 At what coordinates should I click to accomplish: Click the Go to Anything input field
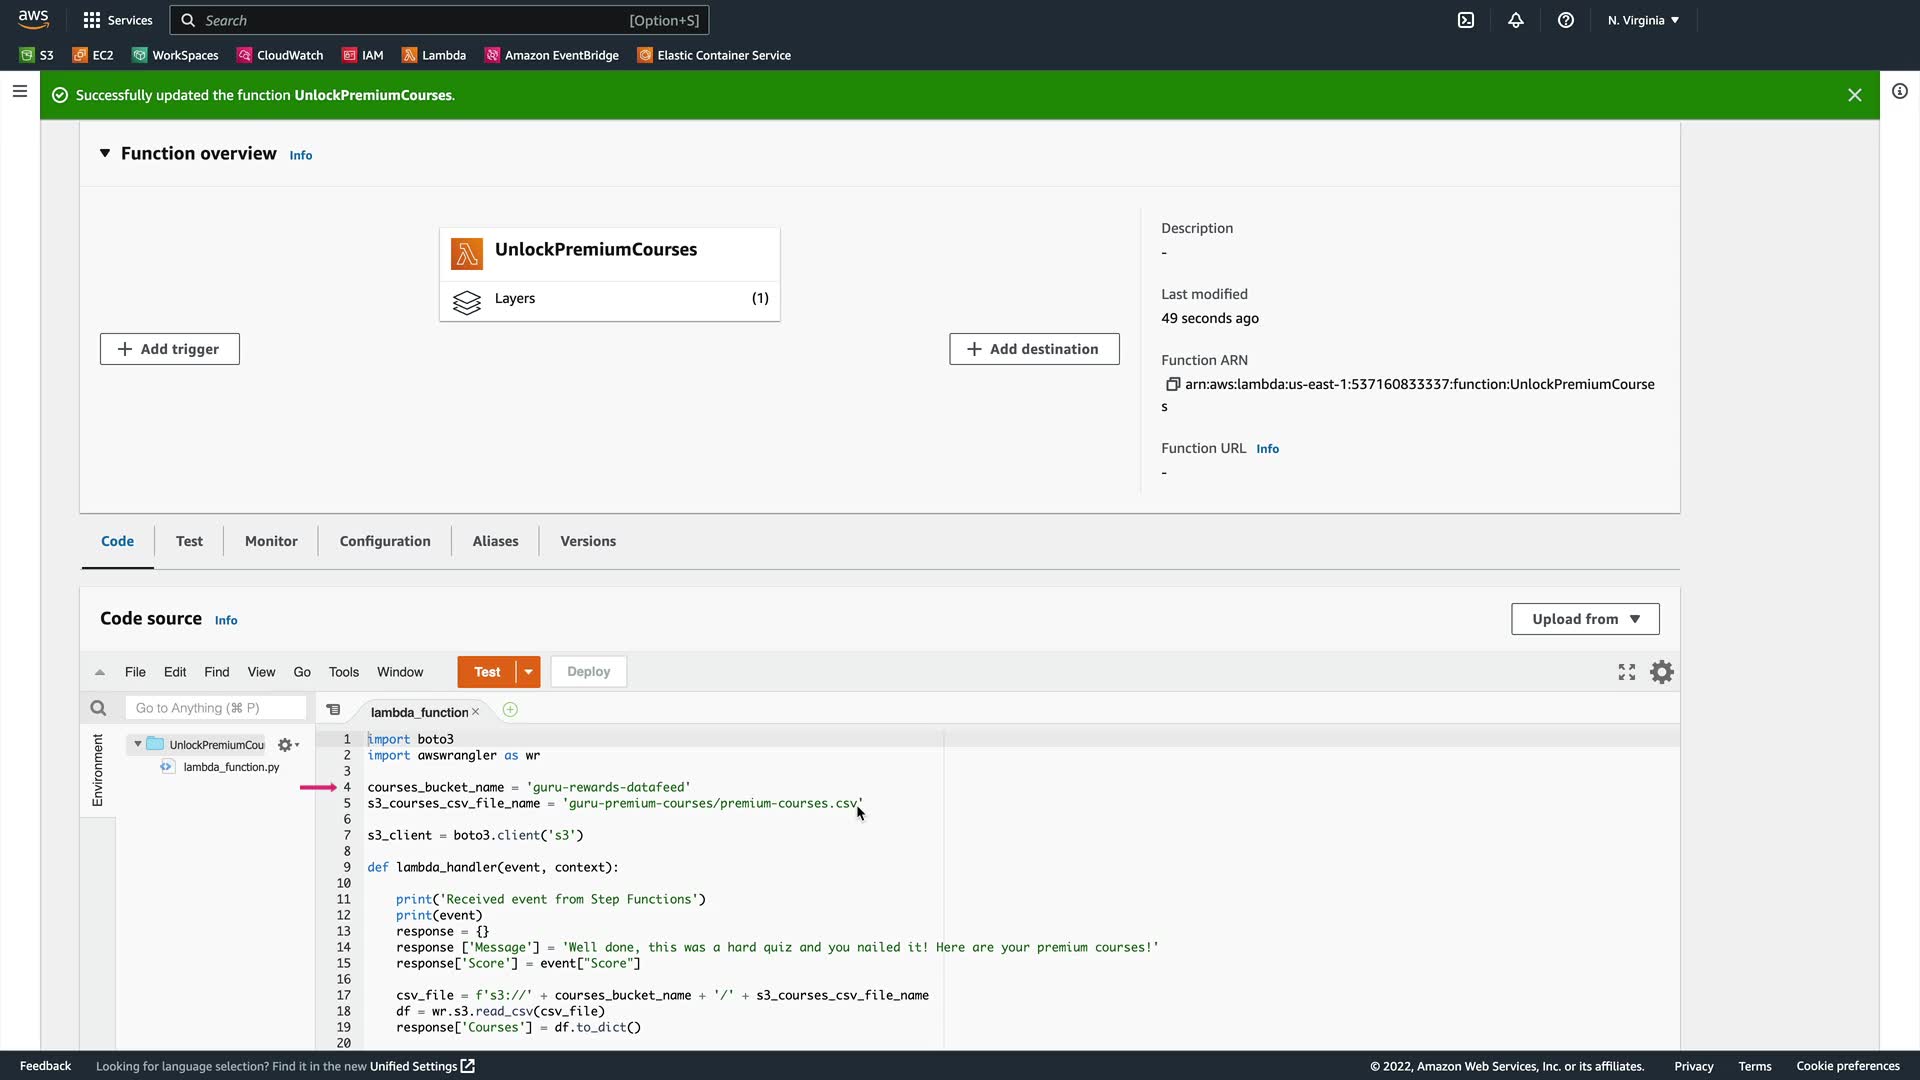click(215, 708)
